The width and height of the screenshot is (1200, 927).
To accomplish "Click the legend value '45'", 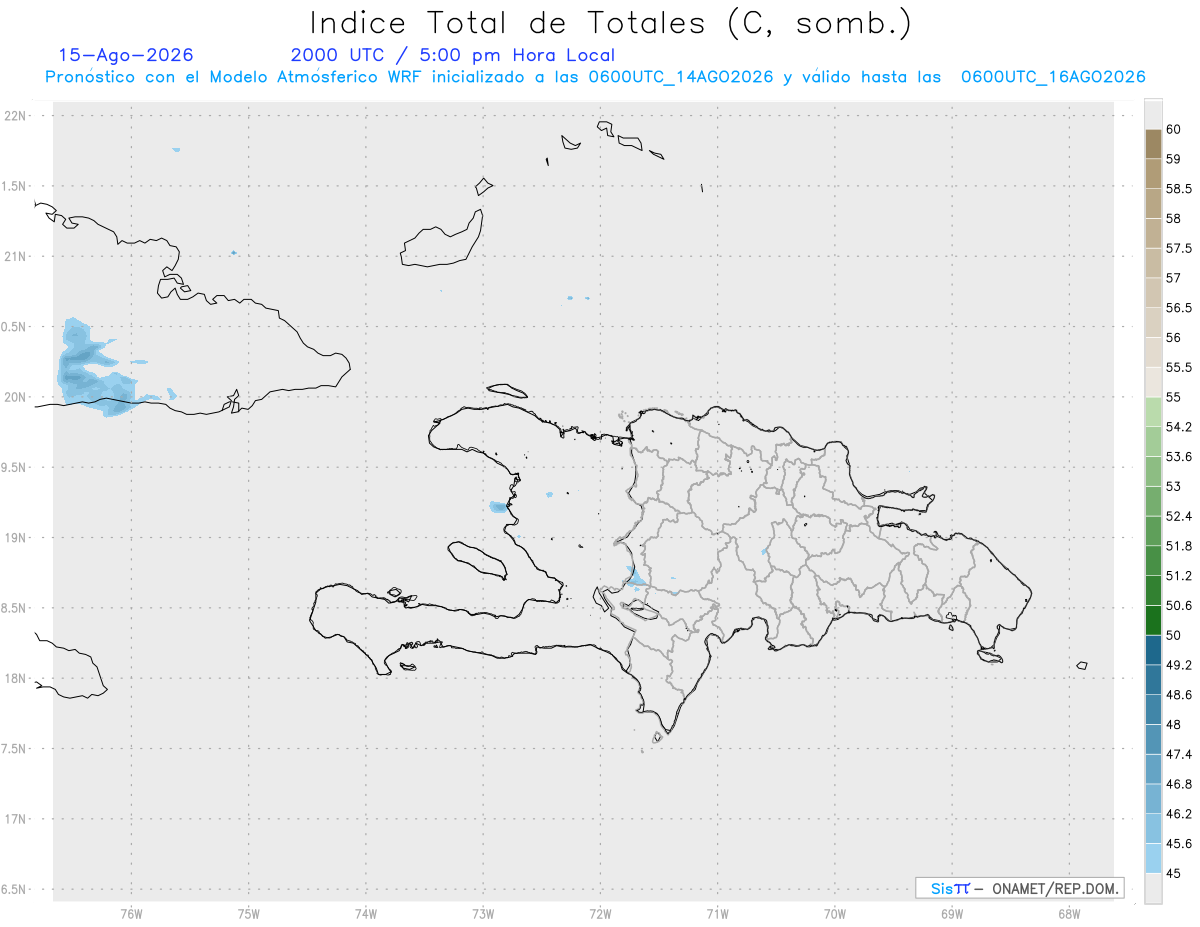I will pos(1173,873).
